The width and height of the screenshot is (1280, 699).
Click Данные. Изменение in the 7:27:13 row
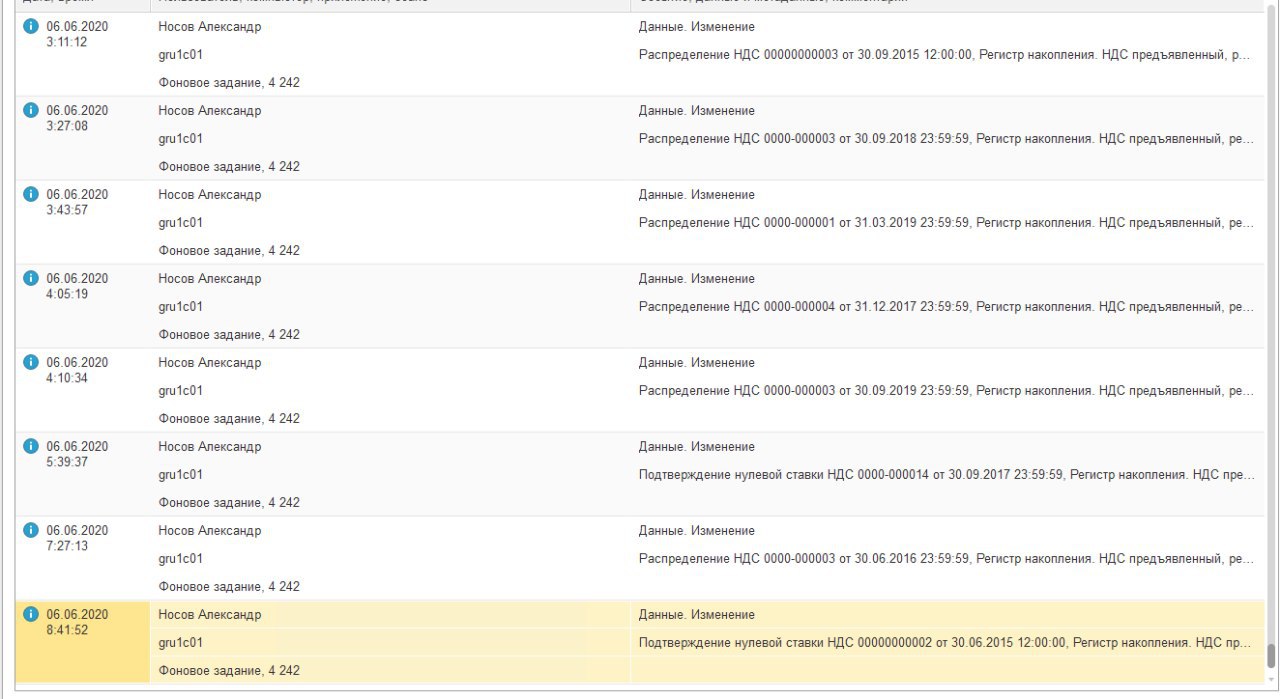(x=697, y=531)
